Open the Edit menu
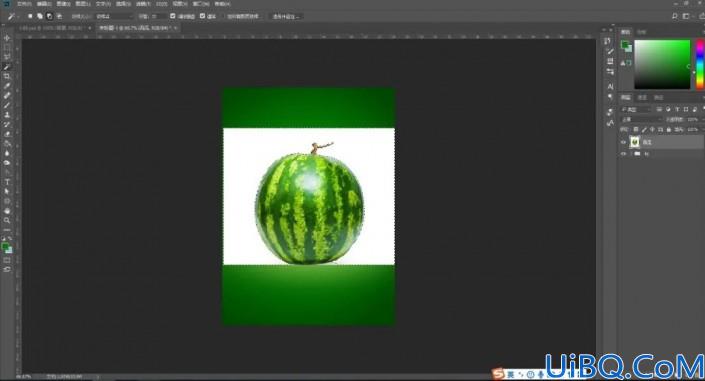This screenshot has width=705, height=381. tap(44, 4)
